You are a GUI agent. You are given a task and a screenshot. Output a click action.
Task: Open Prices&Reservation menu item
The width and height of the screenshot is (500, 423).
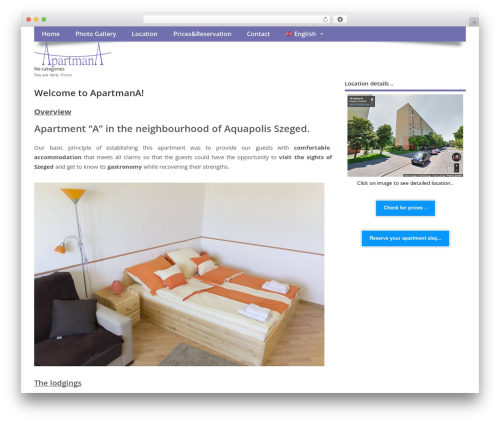(202, 34)
